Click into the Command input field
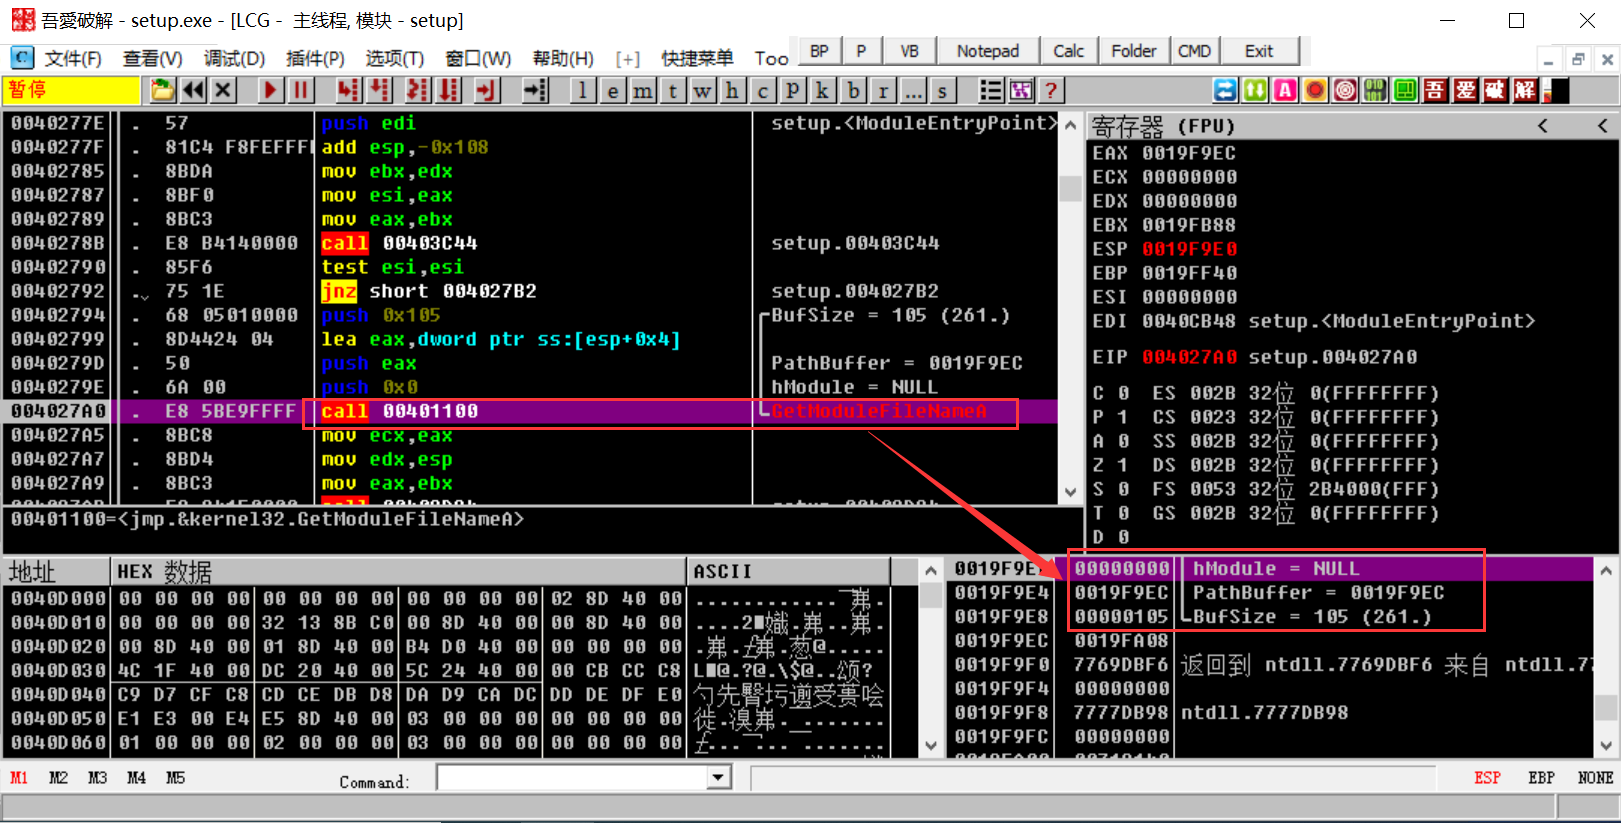The image size is (1621, 823). click(573, 778)
